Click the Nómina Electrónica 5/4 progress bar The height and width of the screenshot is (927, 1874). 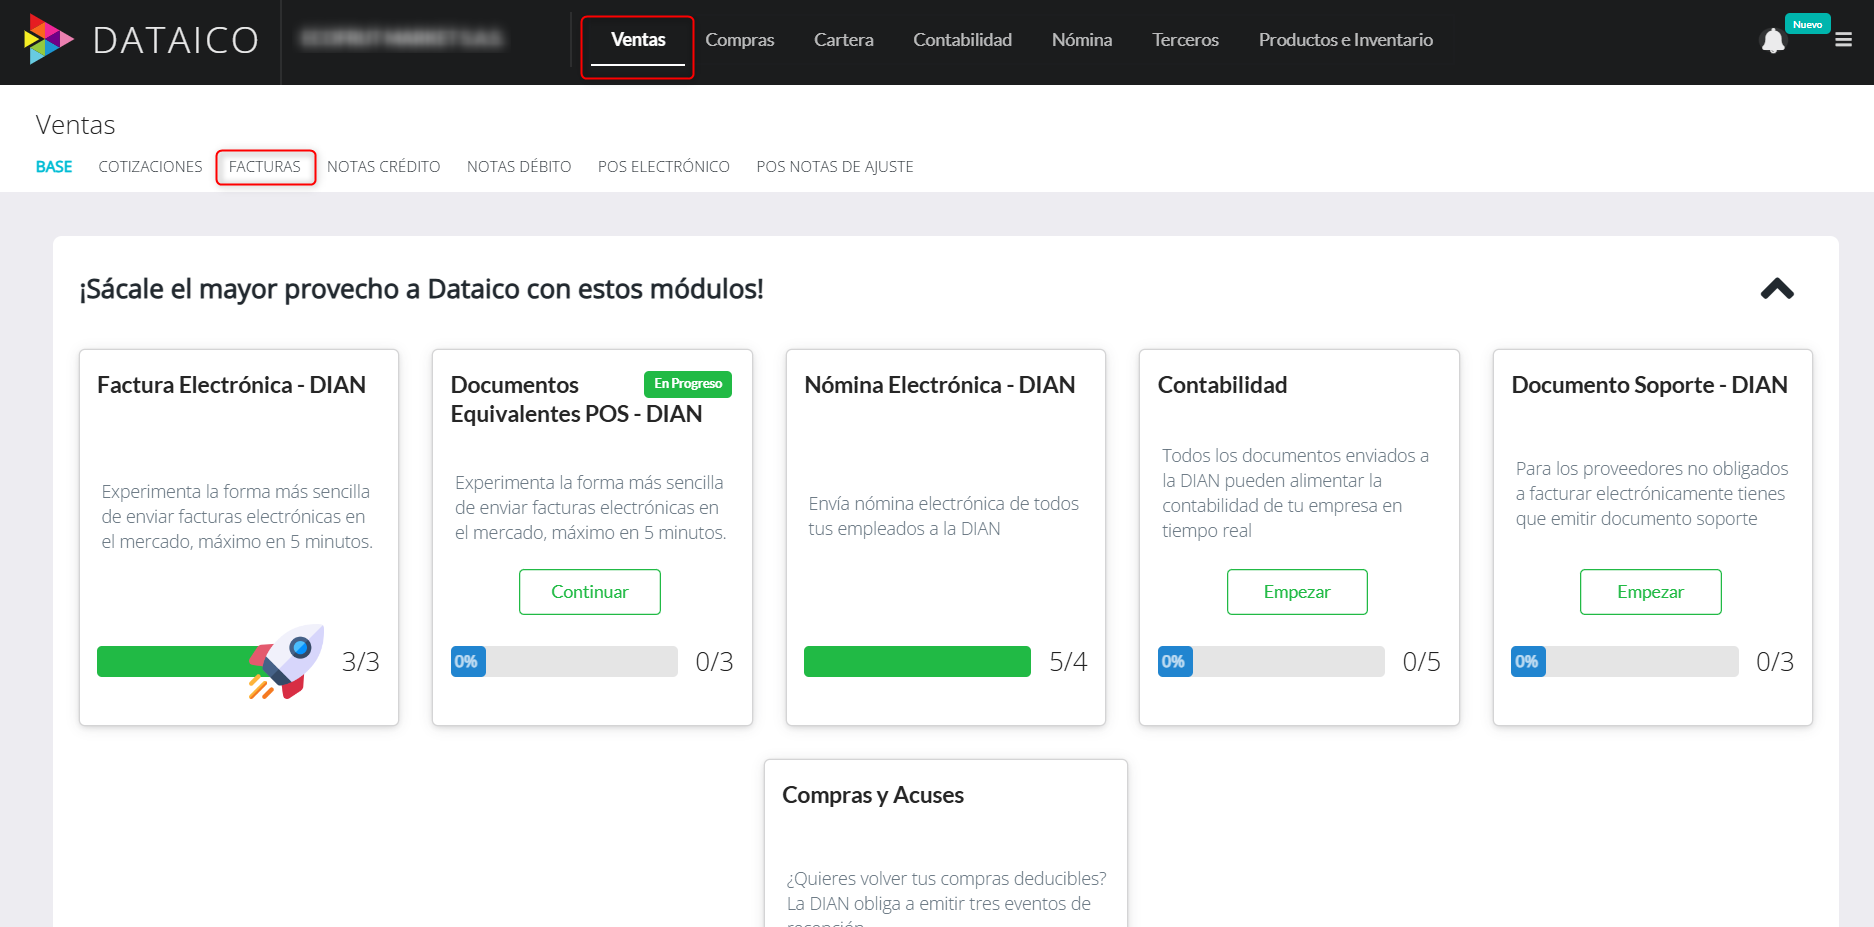point(917,662)
